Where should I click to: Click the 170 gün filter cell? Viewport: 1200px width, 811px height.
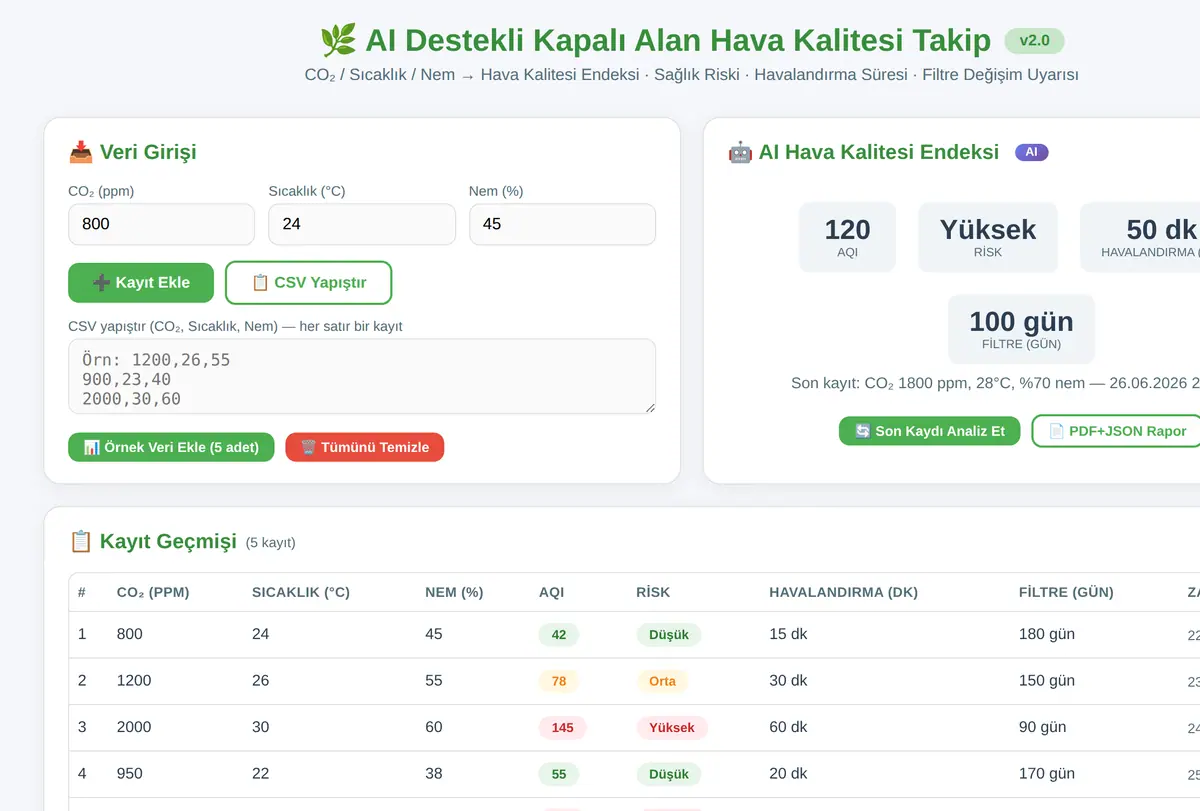pos(1047,773)
